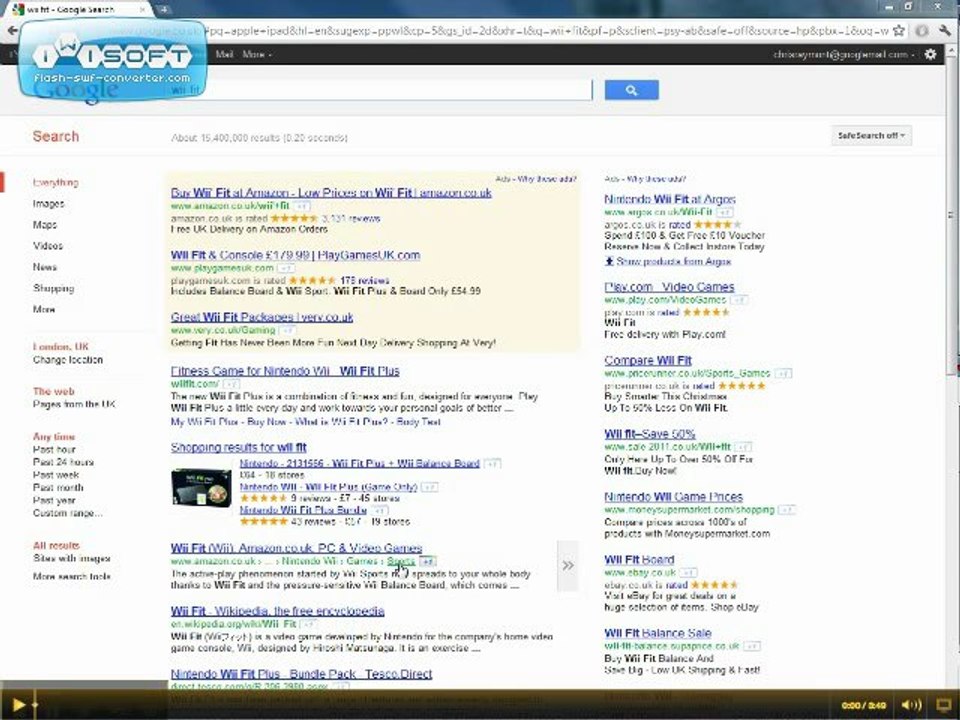Viewport: 960px width, 720px height.
Task: Click the Wii Fit product thumbnail
Action: pos(201,488)
